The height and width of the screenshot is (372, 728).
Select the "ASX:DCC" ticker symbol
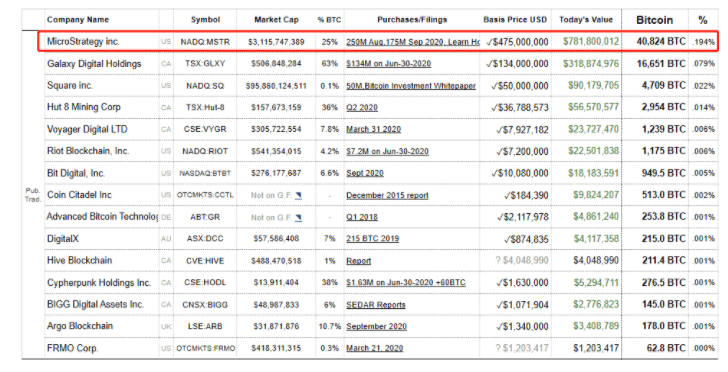tap(205, 239)
